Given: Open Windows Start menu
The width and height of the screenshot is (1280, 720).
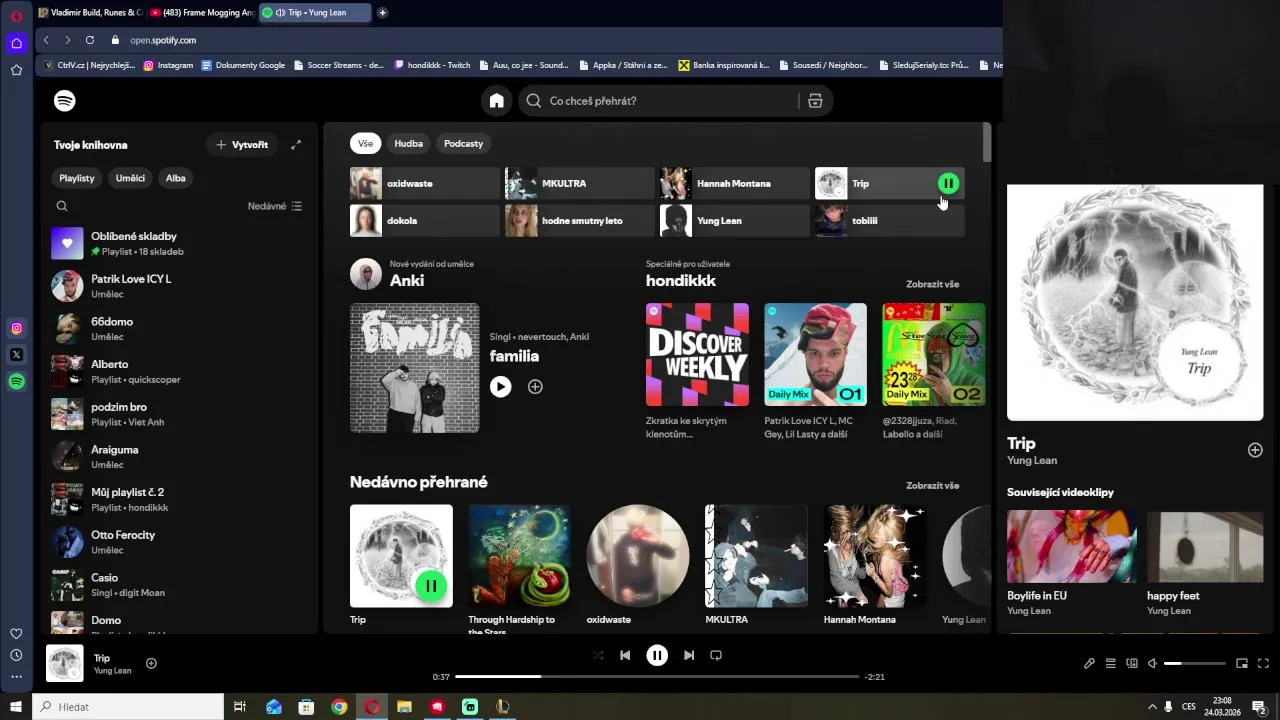Looking at the screenshot, I should [16, 707].
